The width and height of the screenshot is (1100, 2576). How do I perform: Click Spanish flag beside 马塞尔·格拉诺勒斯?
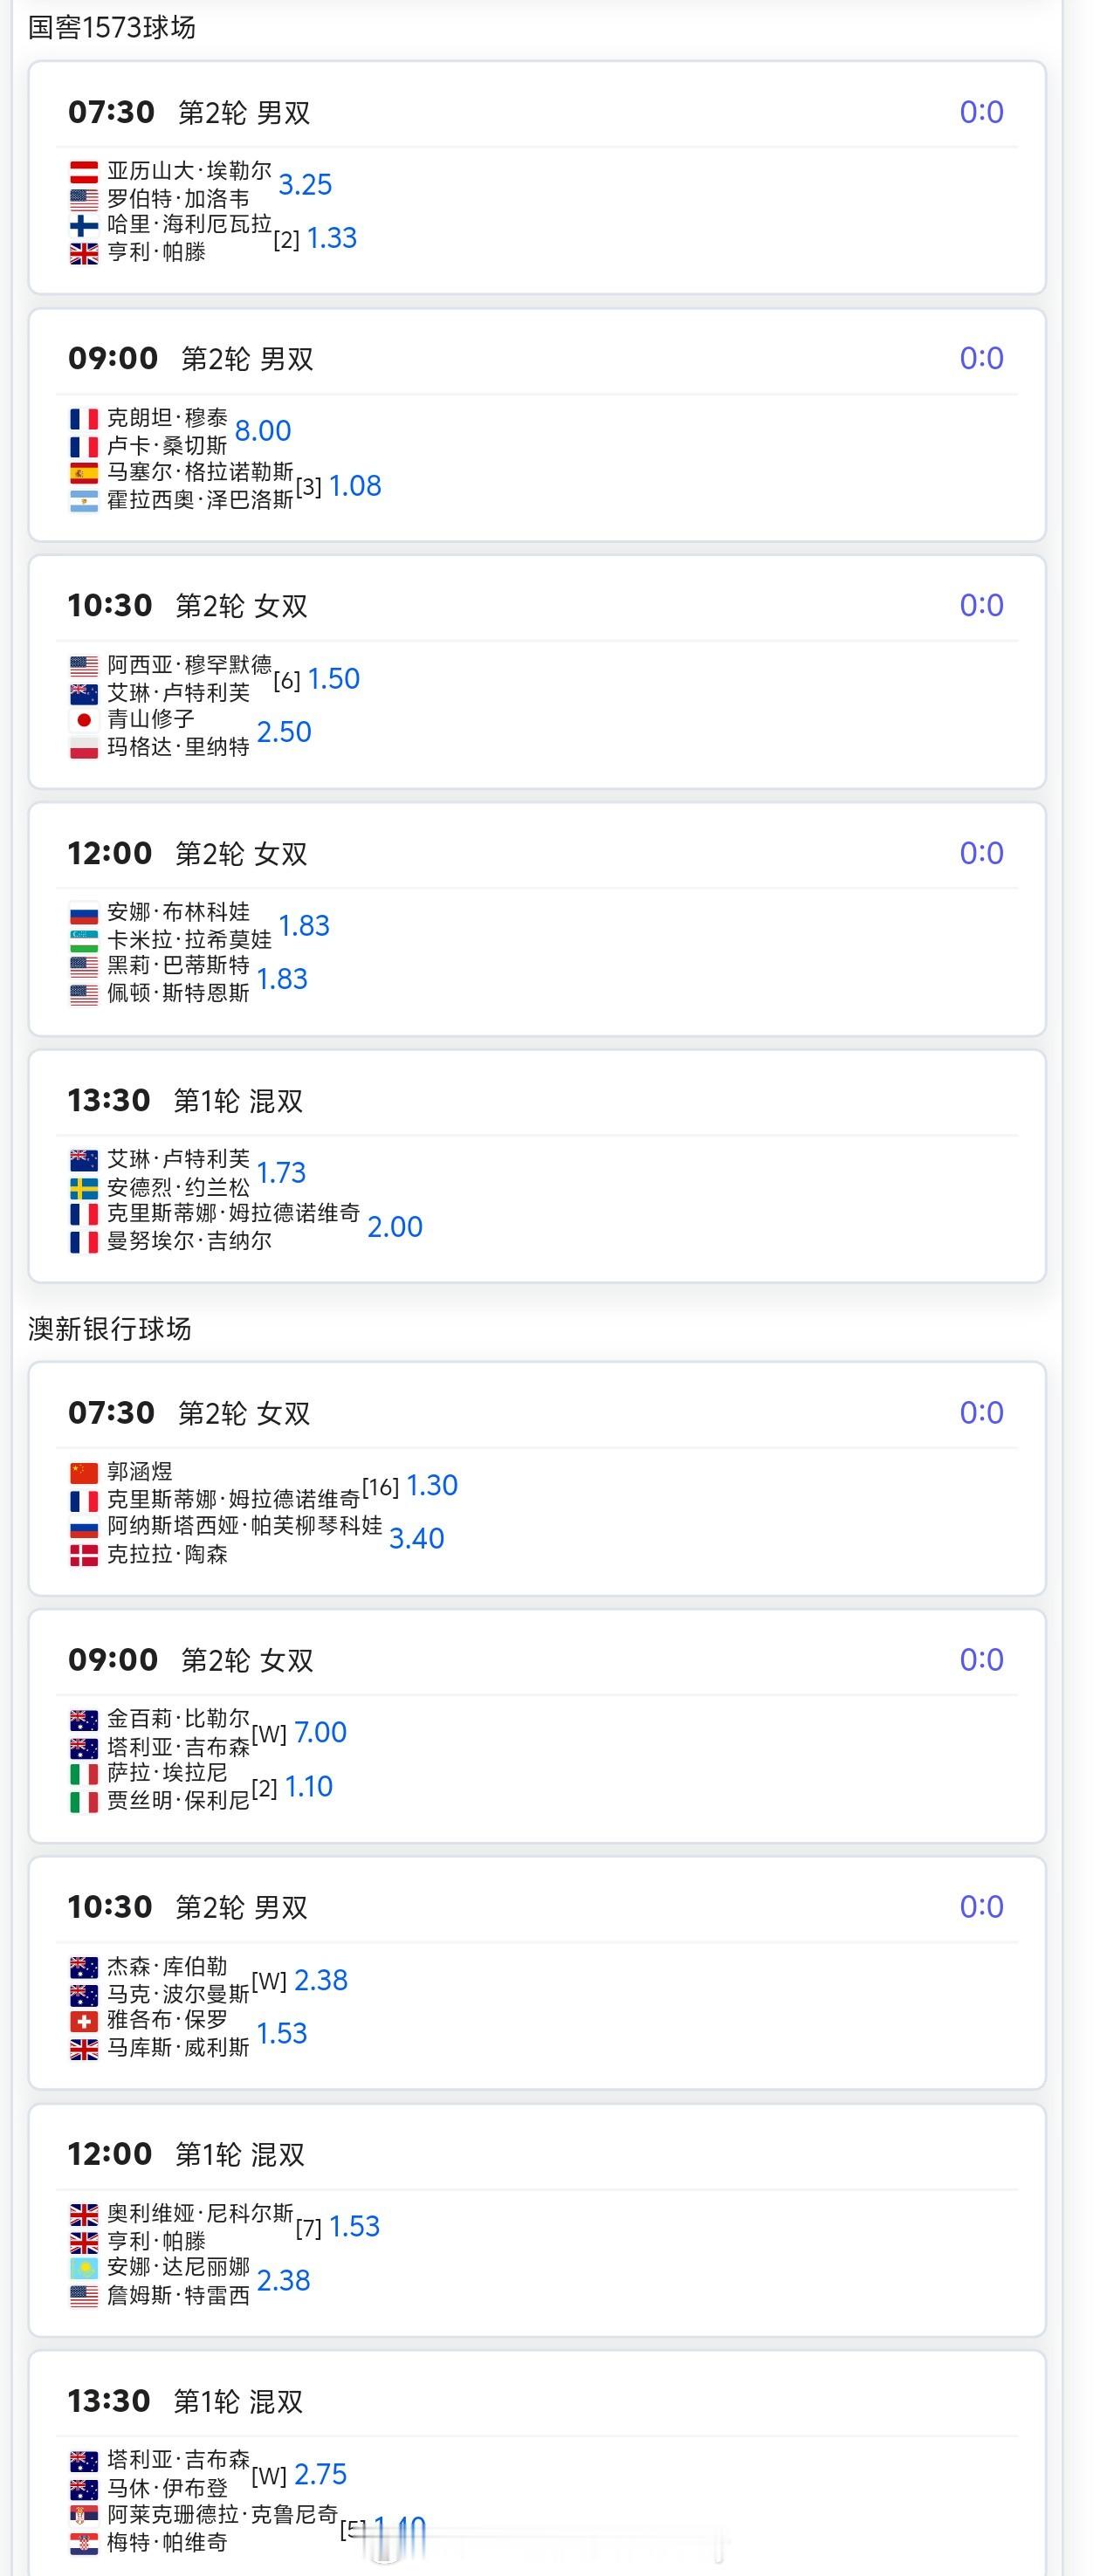(84, 472)
